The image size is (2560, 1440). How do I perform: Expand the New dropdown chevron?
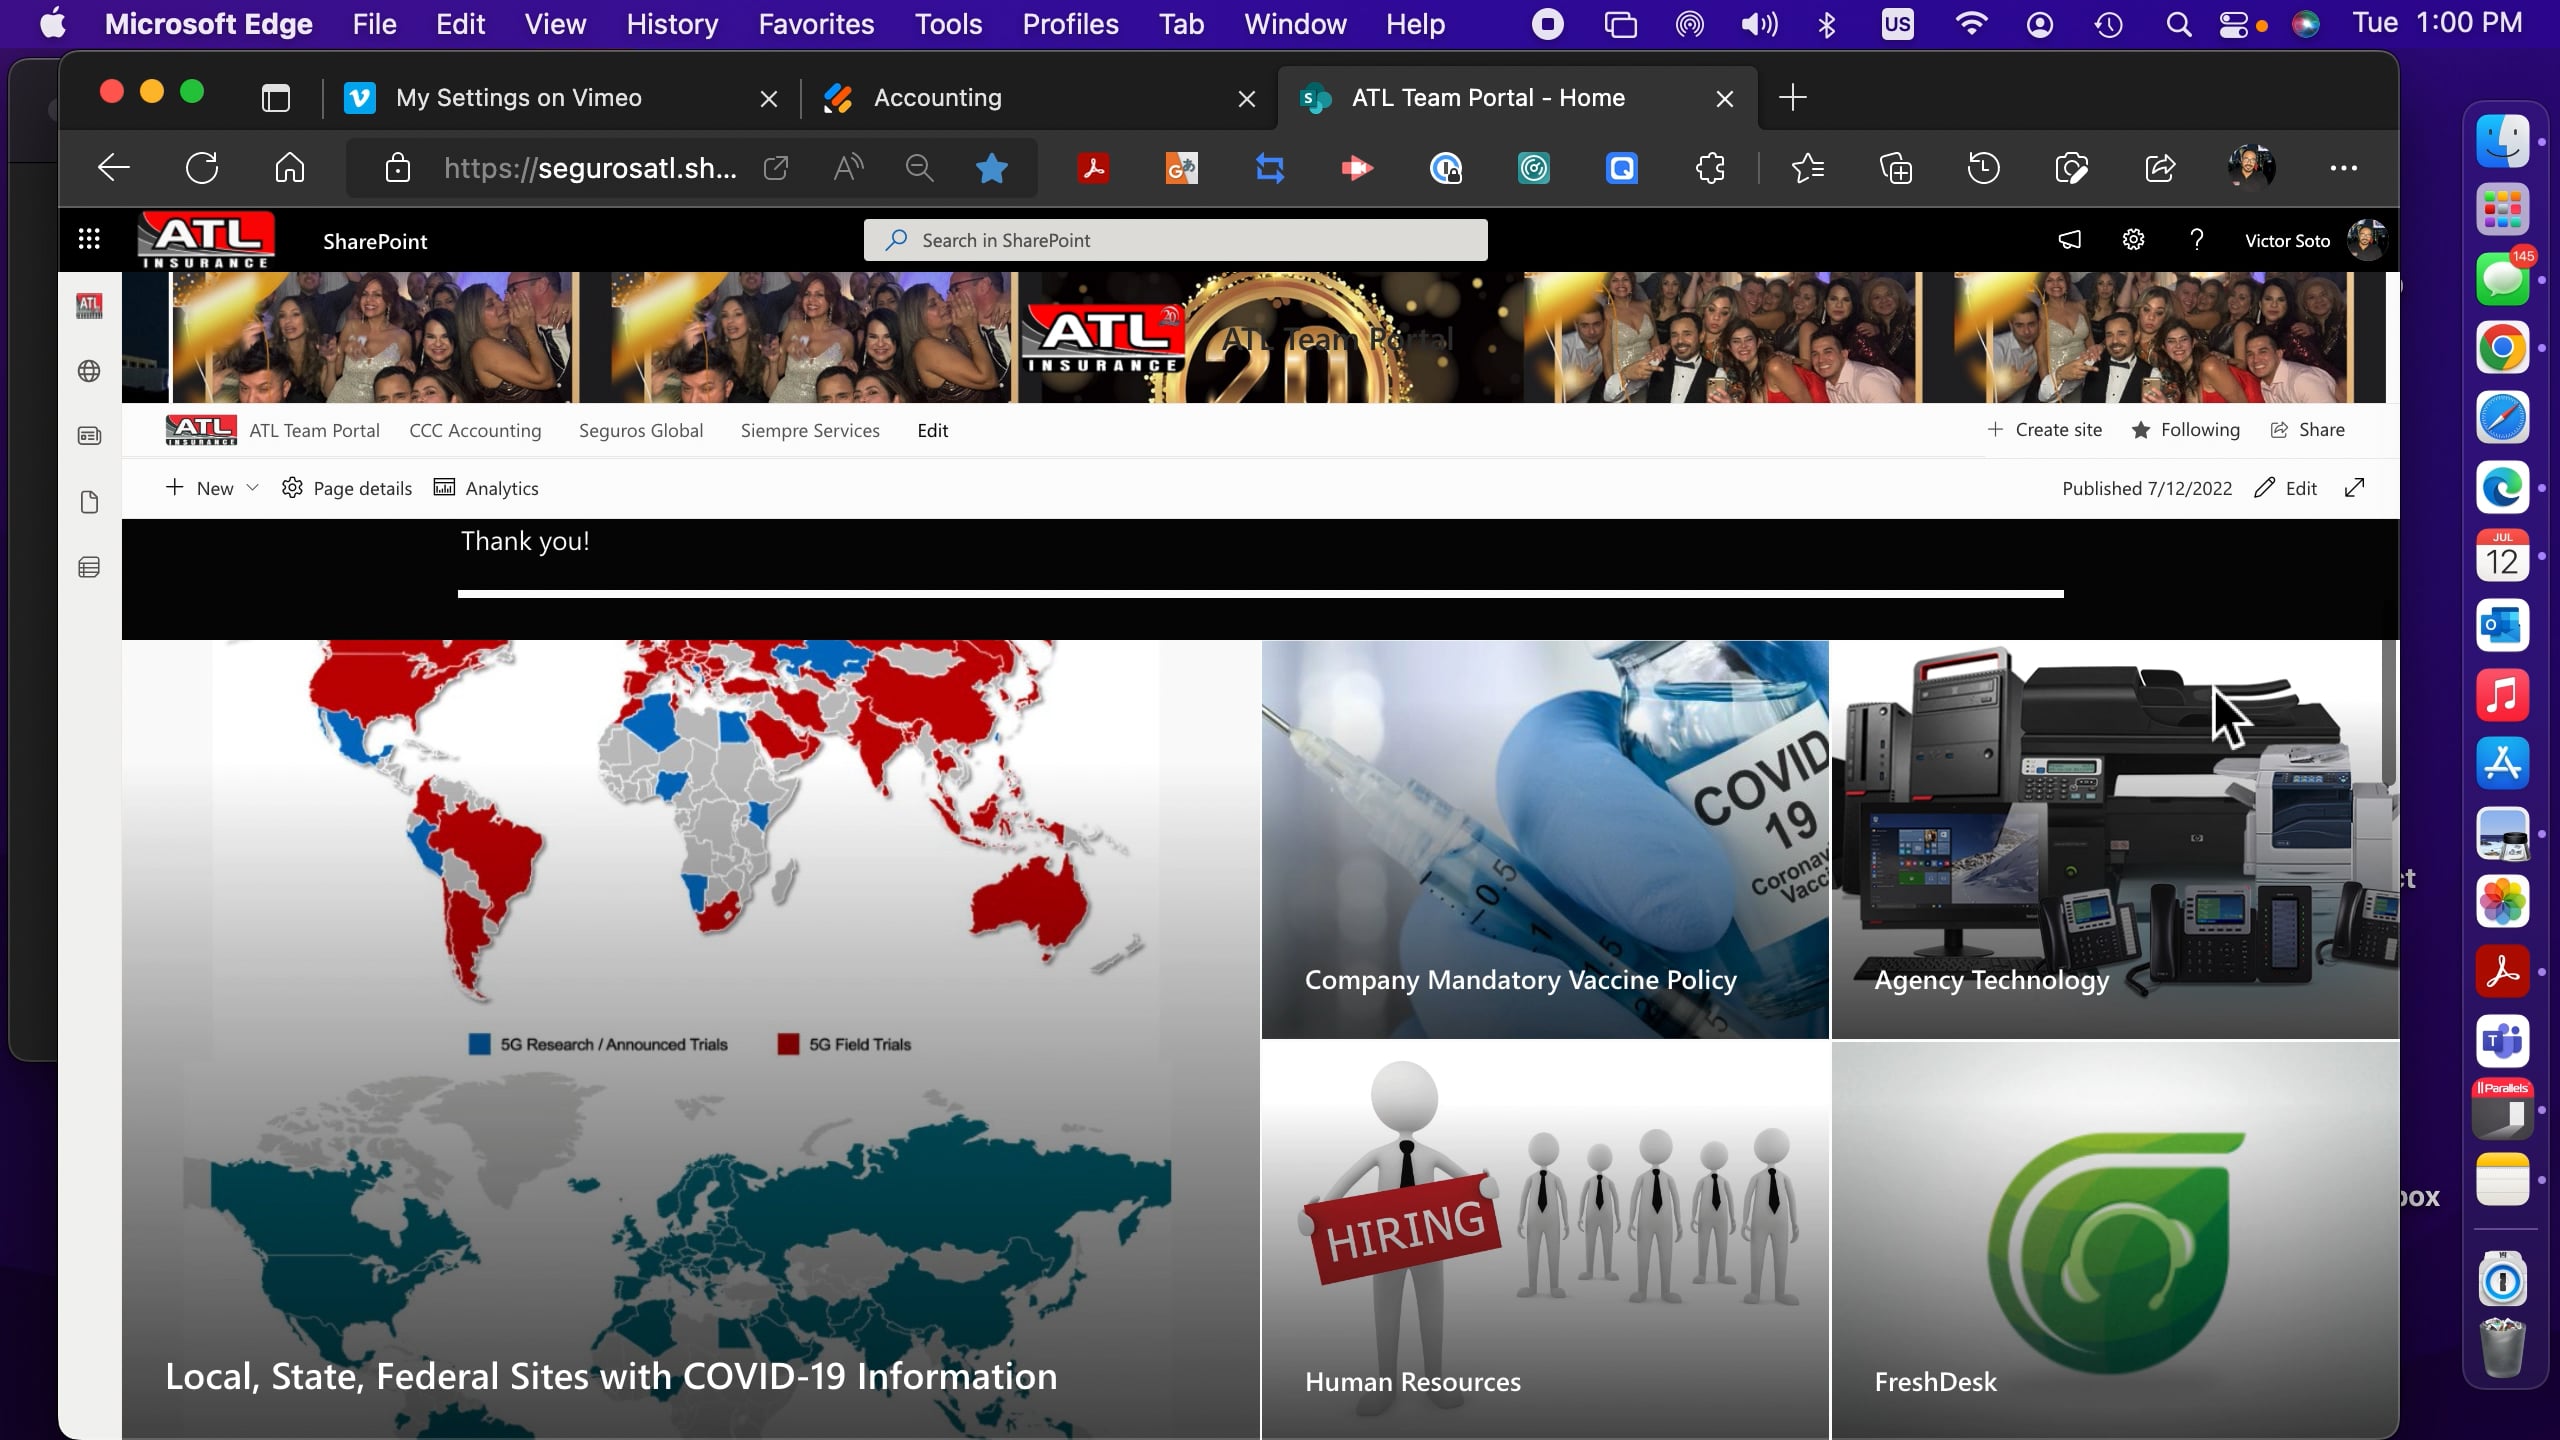pos(253,488)
